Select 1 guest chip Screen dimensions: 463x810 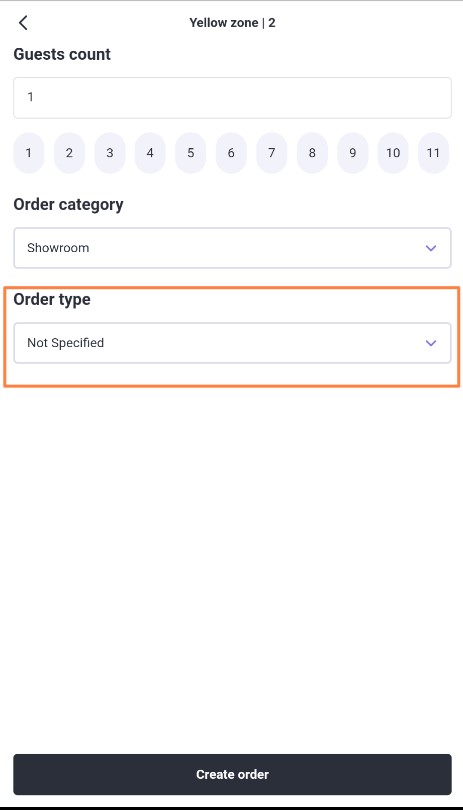tap(28, 153)
